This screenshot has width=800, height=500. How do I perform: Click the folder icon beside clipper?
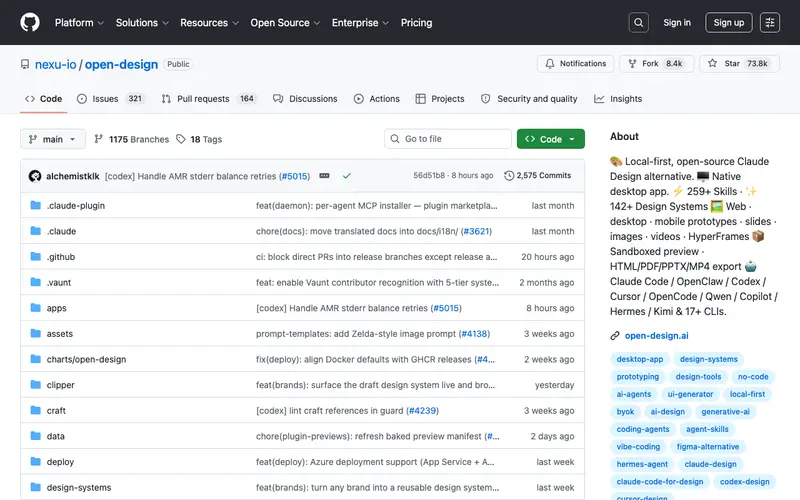[x=36, y=384]
